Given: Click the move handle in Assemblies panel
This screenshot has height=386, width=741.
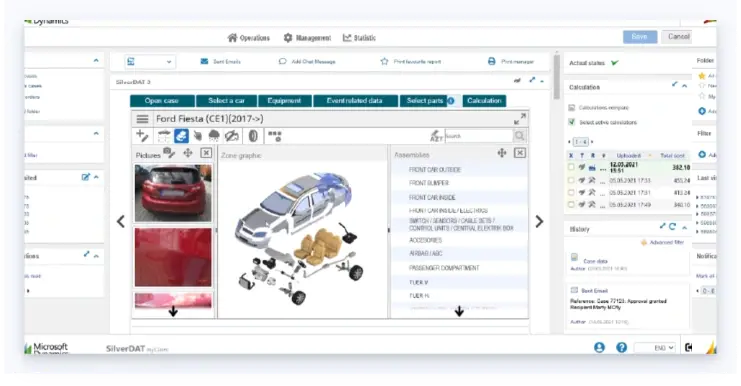Looking at the screenshot, I should [x=502, y=153].
